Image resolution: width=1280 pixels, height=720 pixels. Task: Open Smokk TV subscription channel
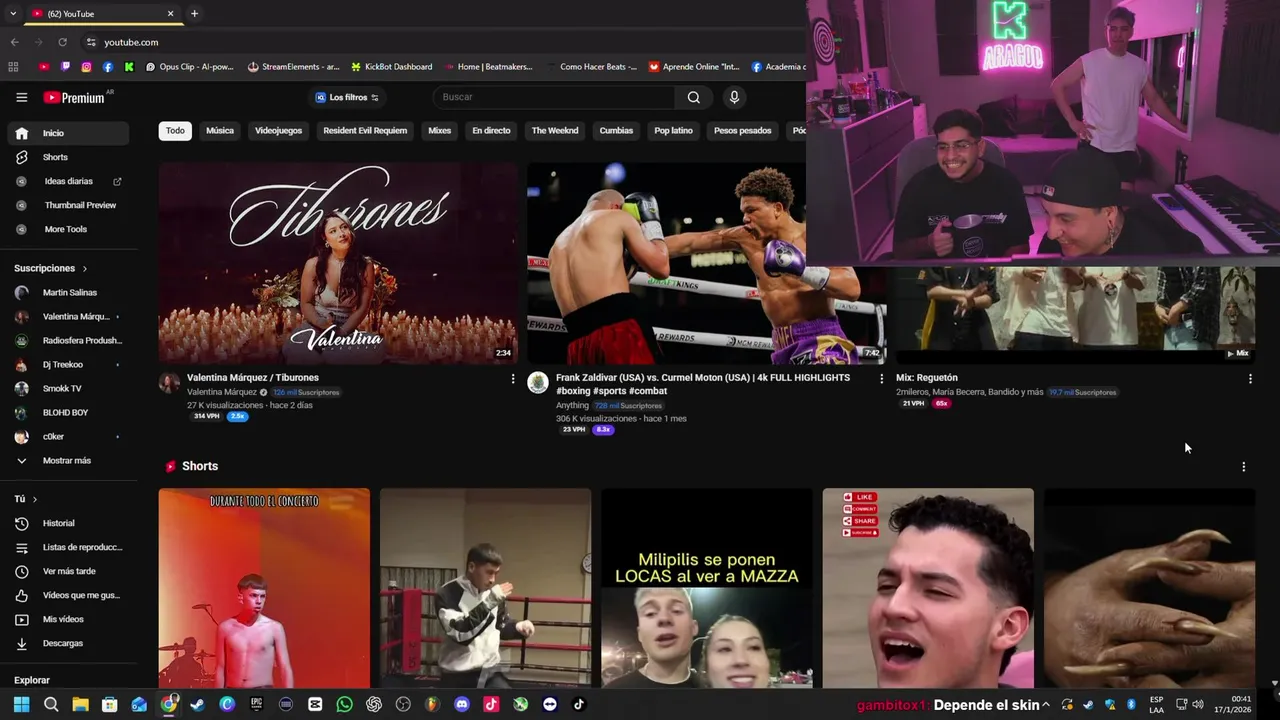coord(69,389)
